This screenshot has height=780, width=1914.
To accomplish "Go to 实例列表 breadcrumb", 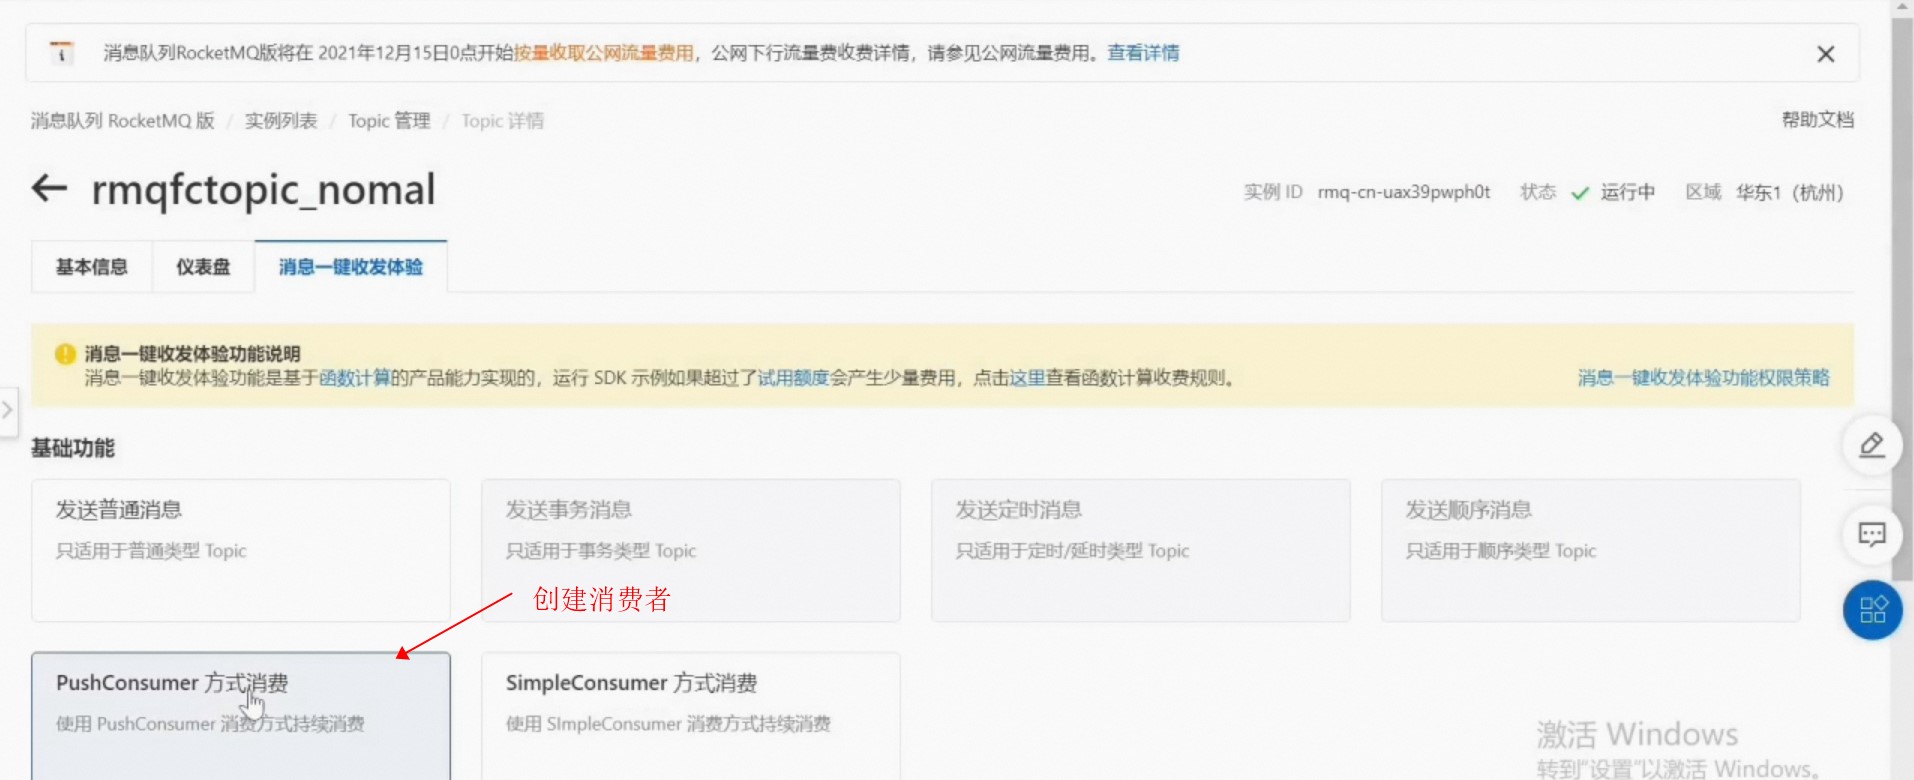I will [x=281, y=121].
